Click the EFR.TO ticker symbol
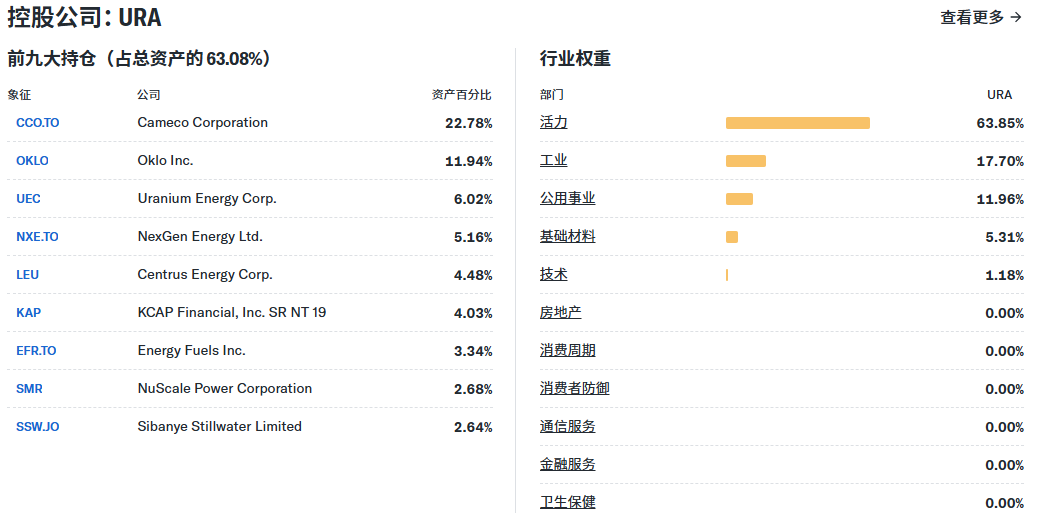 (36, 351)
